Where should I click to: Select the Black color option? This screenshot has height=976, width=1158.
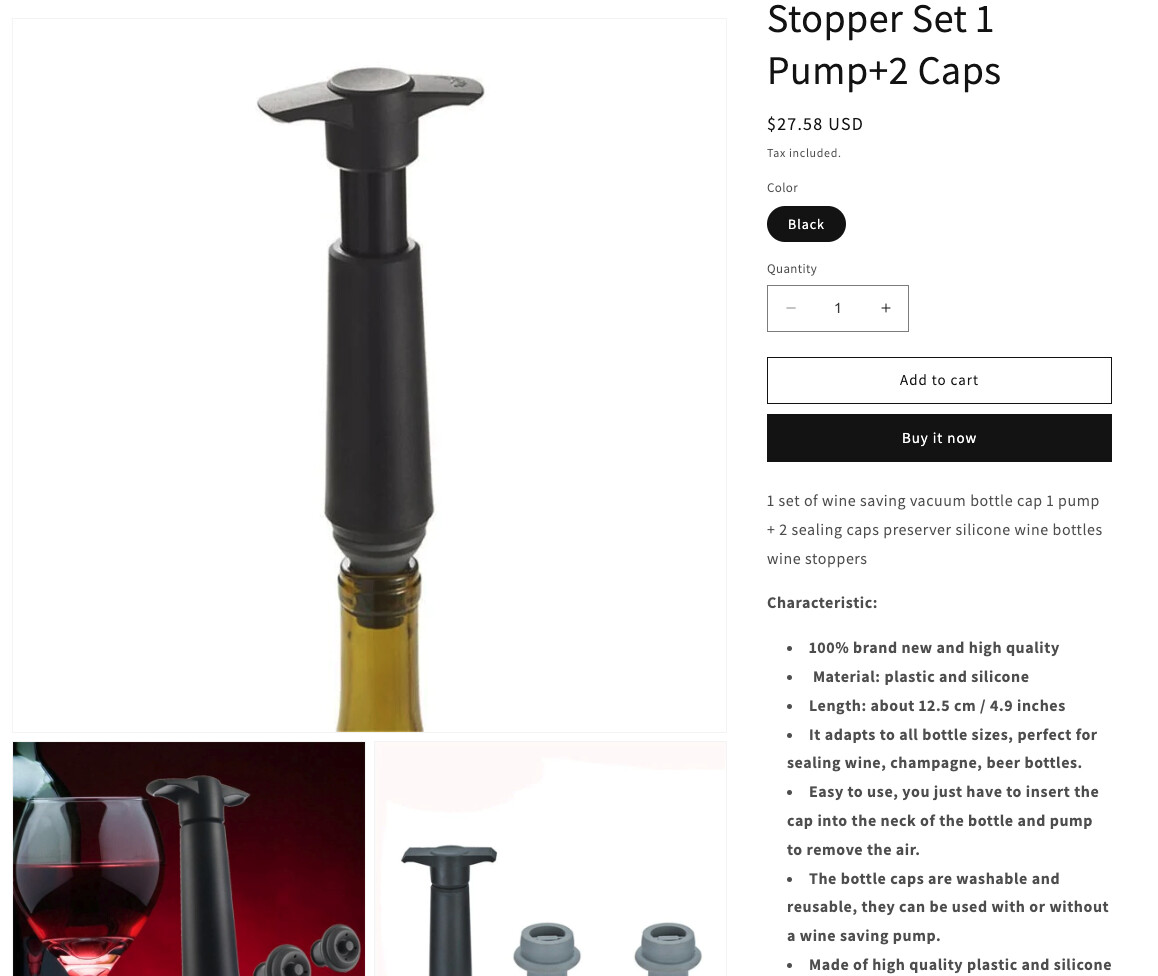[x=806, y=224]
